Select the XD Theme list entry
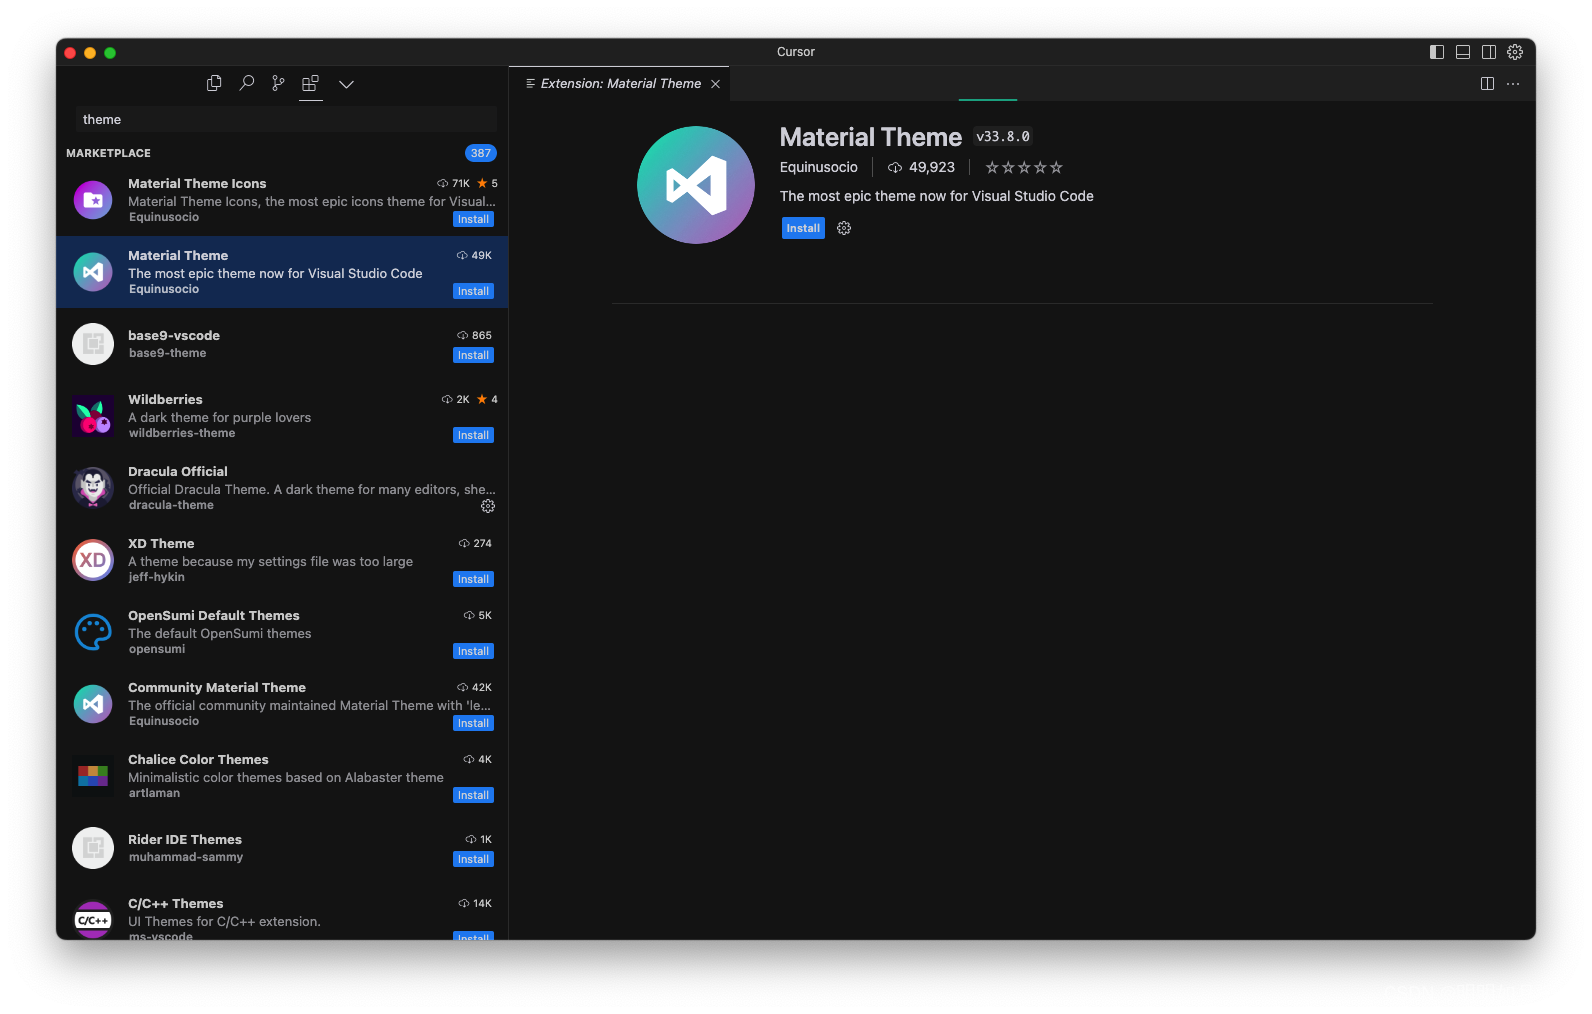This screenshot has height=1014, width=1592. (x=282, y=560)
